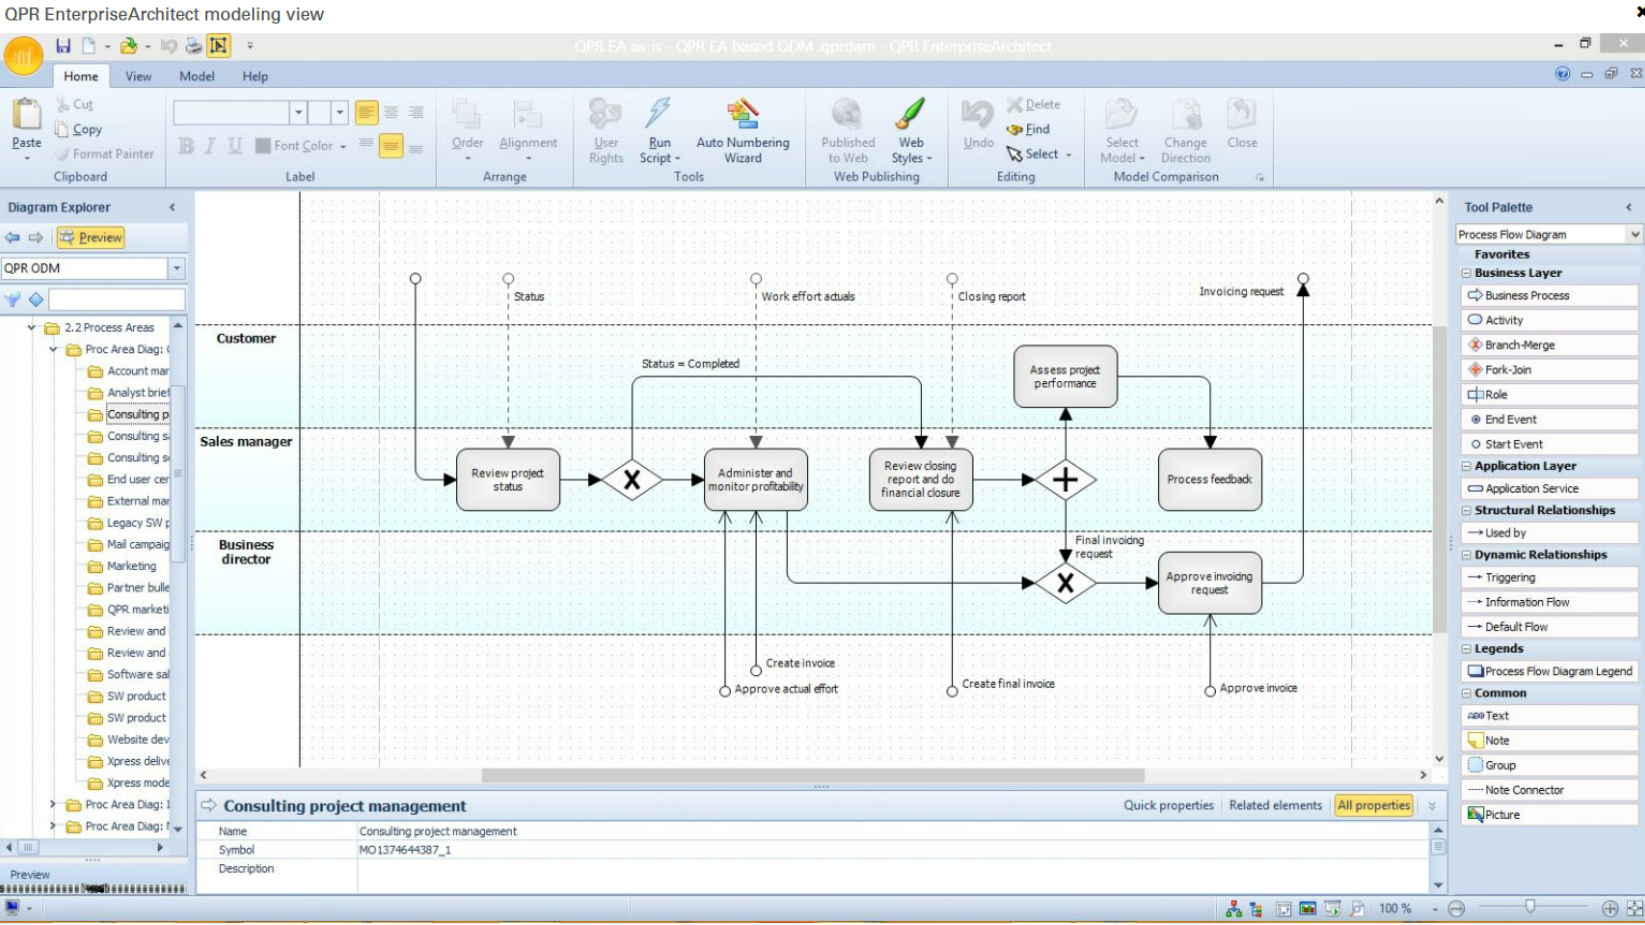Select the Note tool in Common

click(x=1548, y=740)
